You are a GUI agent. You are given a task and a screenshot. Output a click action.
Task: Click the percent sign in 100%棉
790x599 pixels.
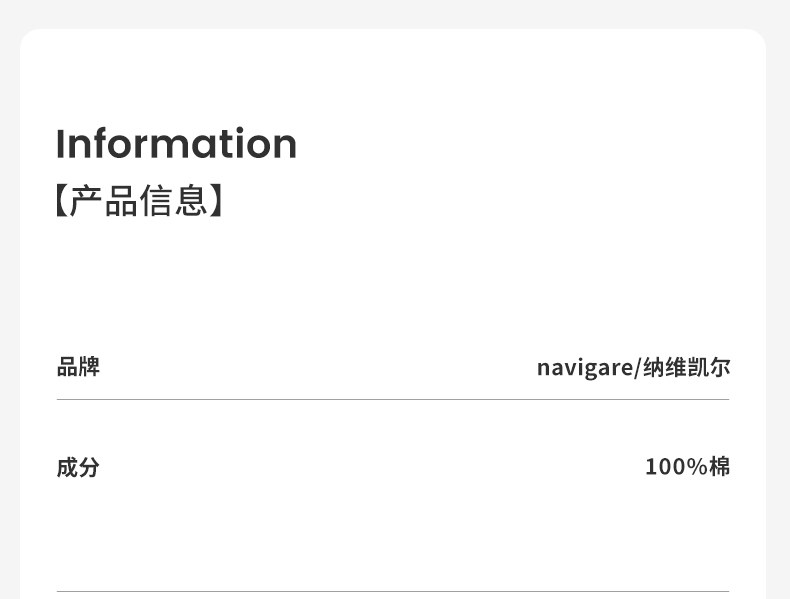pyautogui.click(x=698, y=466)
